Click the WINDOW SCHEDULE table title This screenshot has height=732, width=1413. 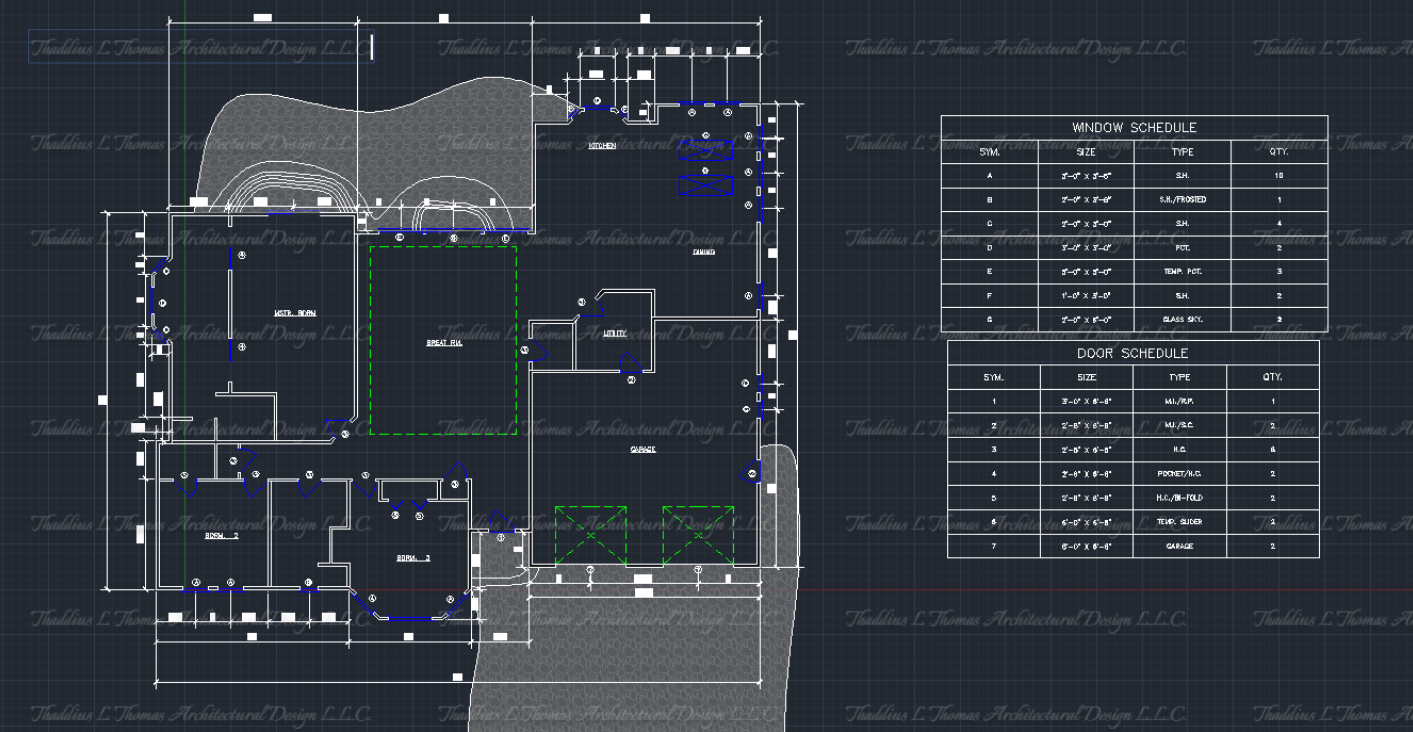(x=1134, y=128)
